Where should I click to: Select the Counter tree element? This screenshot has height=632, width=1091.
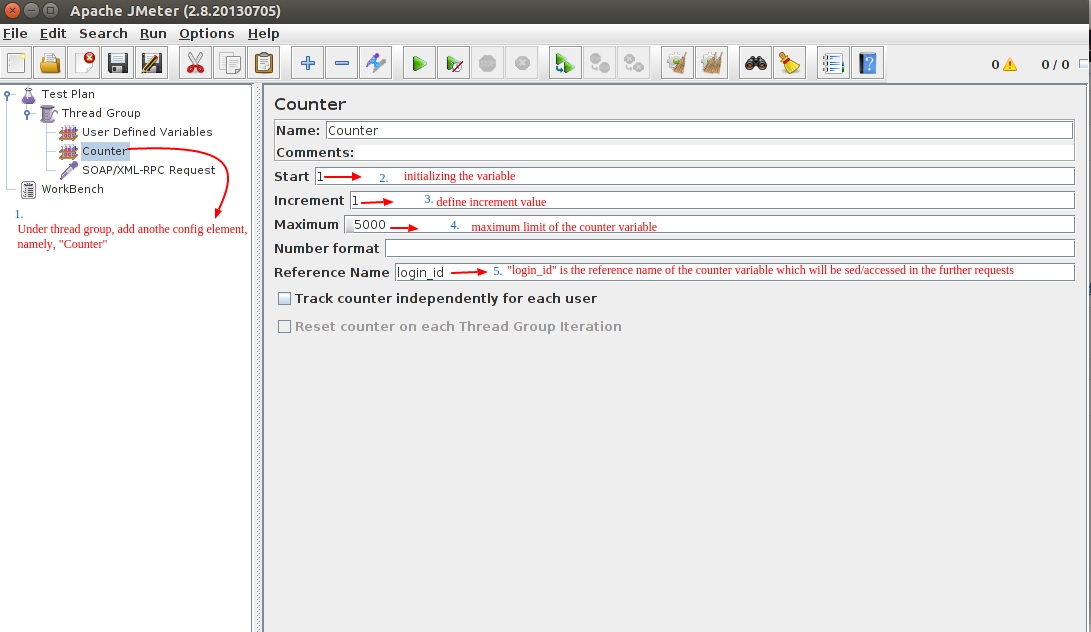tap(104, 151)
